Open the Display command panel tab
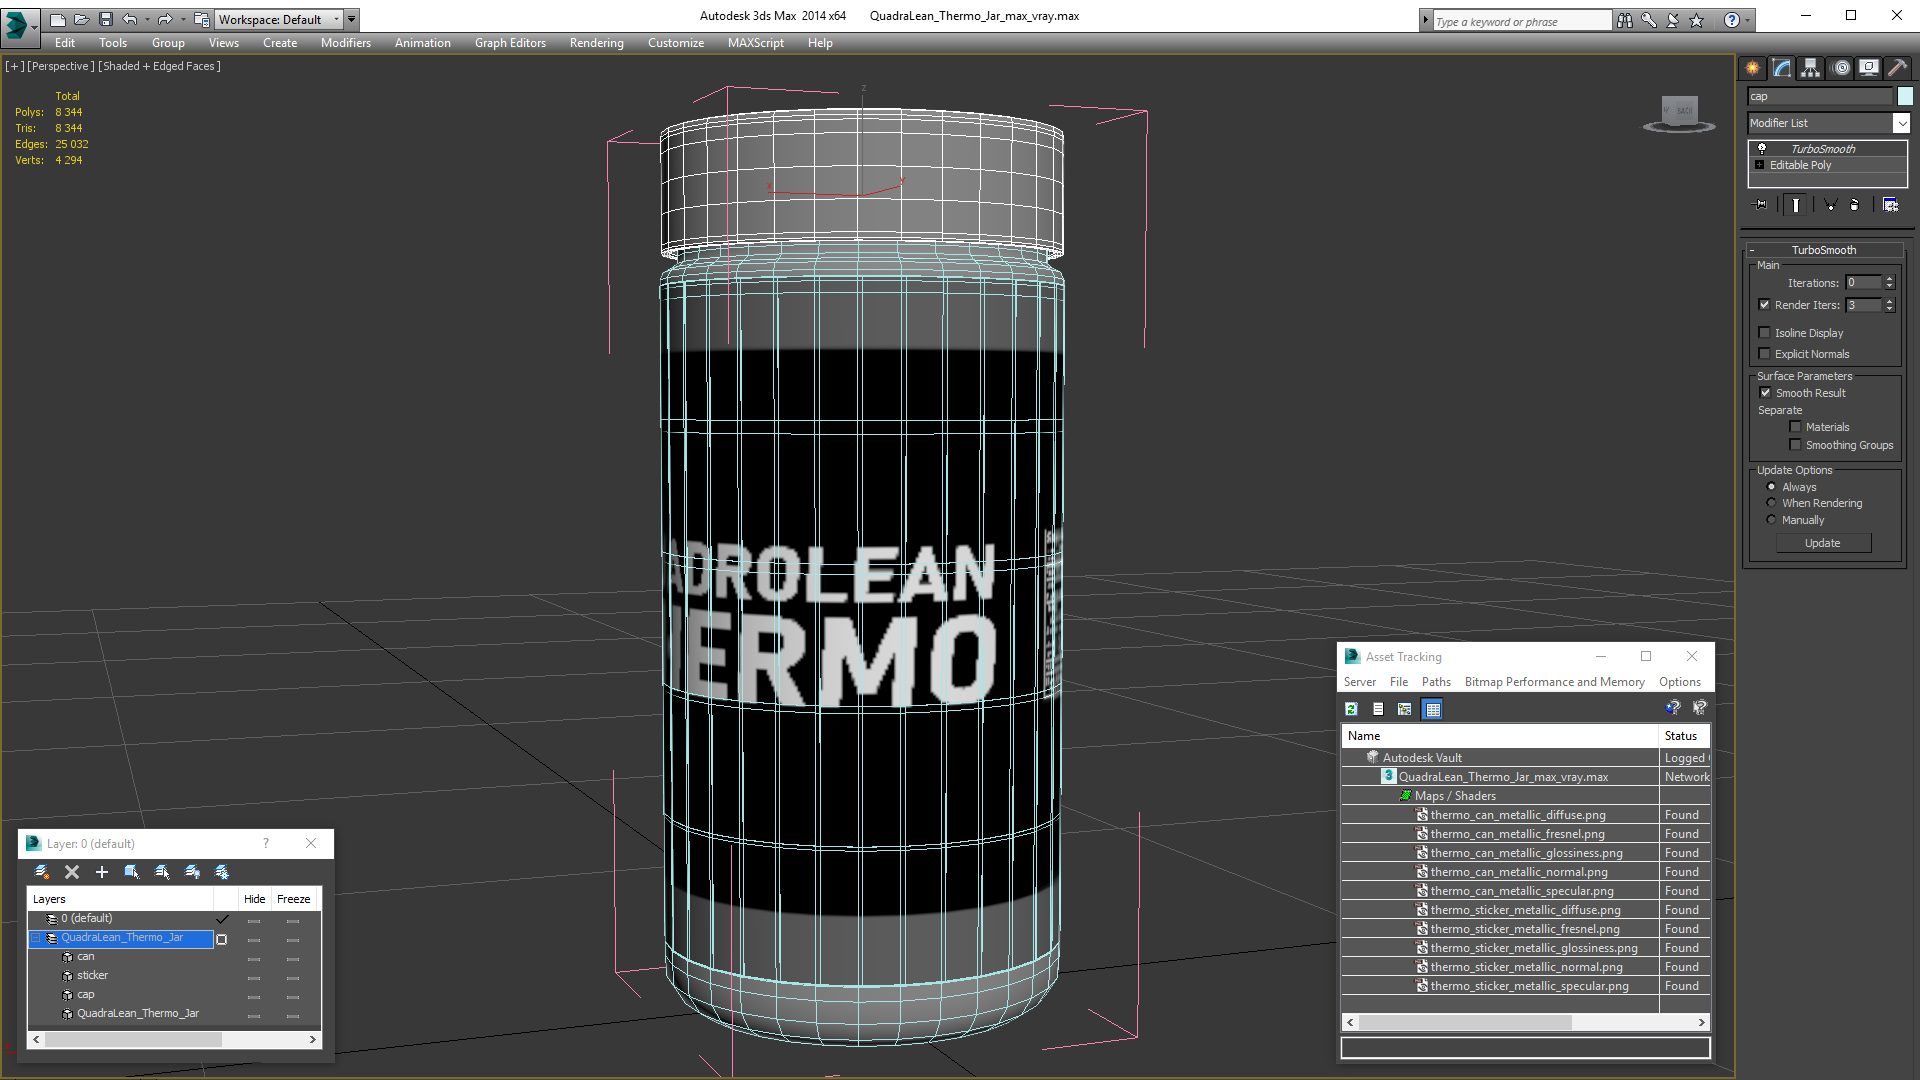This screenshot has width=1920, height=1080. [x=1868, y=68]
